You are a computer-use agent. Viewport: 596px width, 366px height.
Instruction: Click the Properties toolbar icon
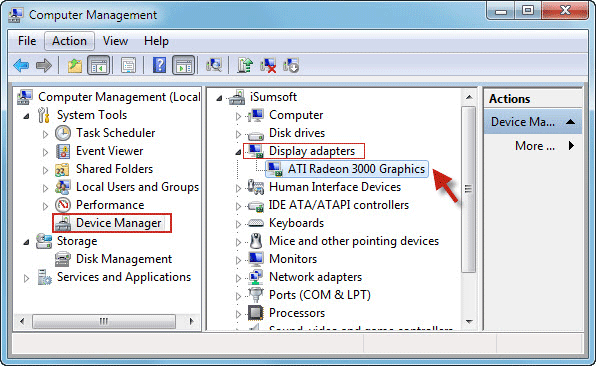coord(128,65)
